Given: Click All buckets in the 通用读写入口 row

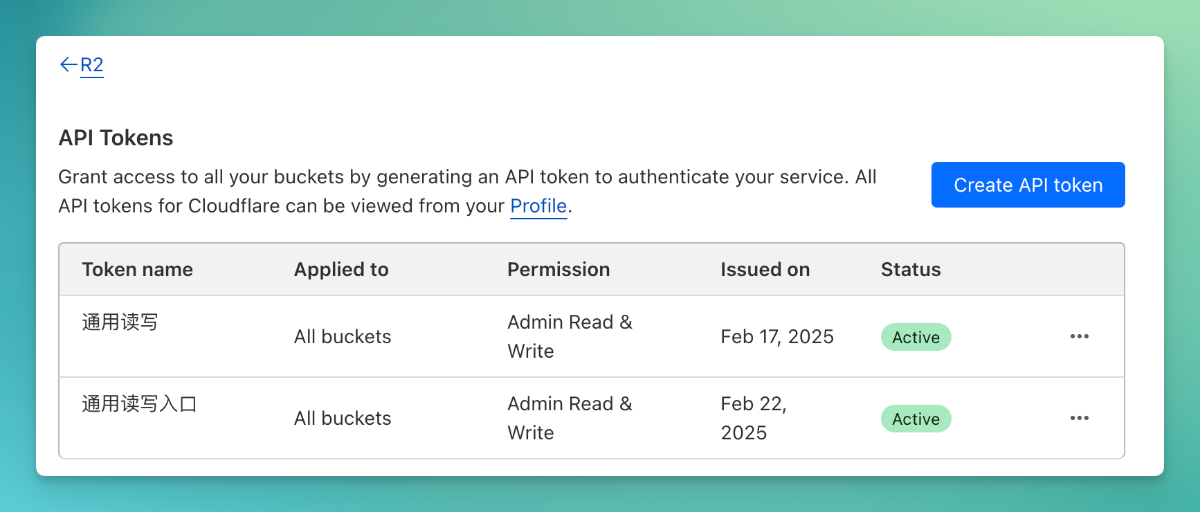Looking at the screenshot, I should [x=343, y=419].
